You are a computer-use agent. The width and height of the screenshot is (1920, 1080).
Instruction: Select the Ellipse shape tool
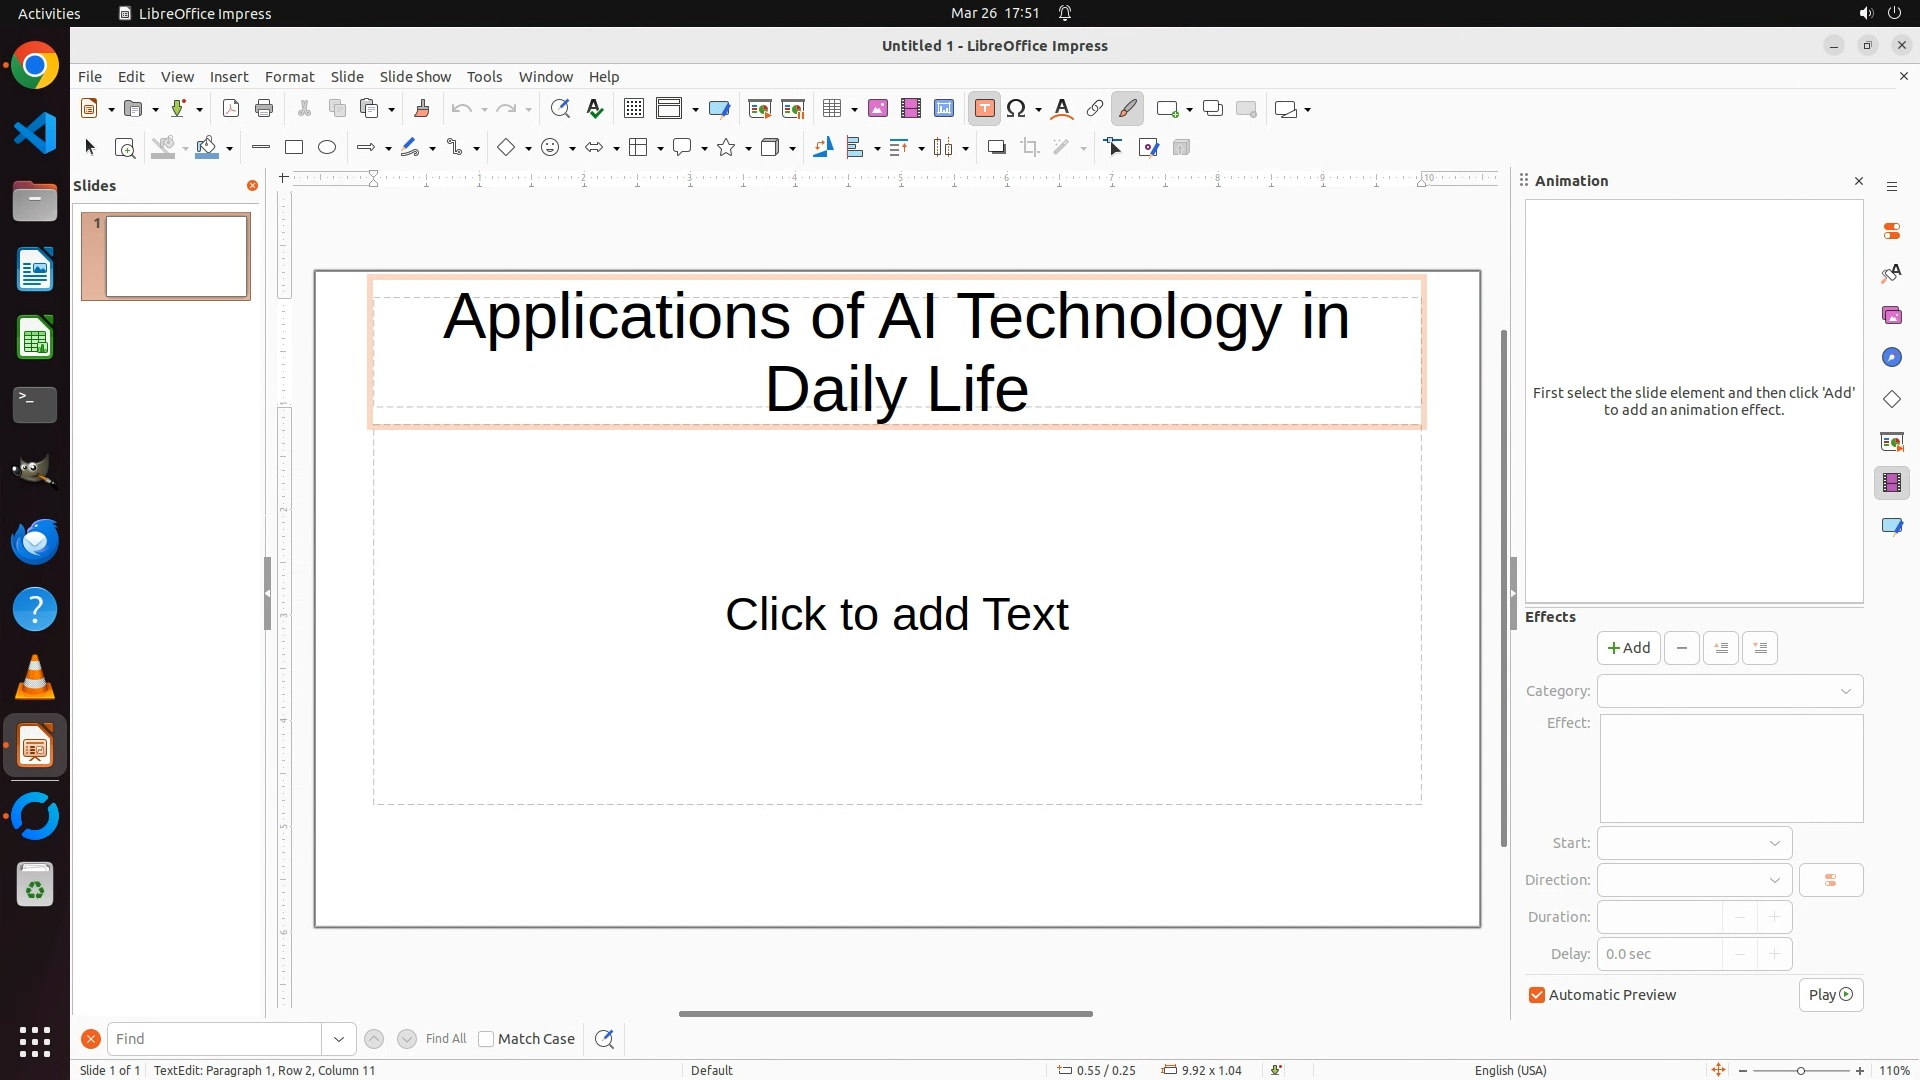tap(327, 148)
